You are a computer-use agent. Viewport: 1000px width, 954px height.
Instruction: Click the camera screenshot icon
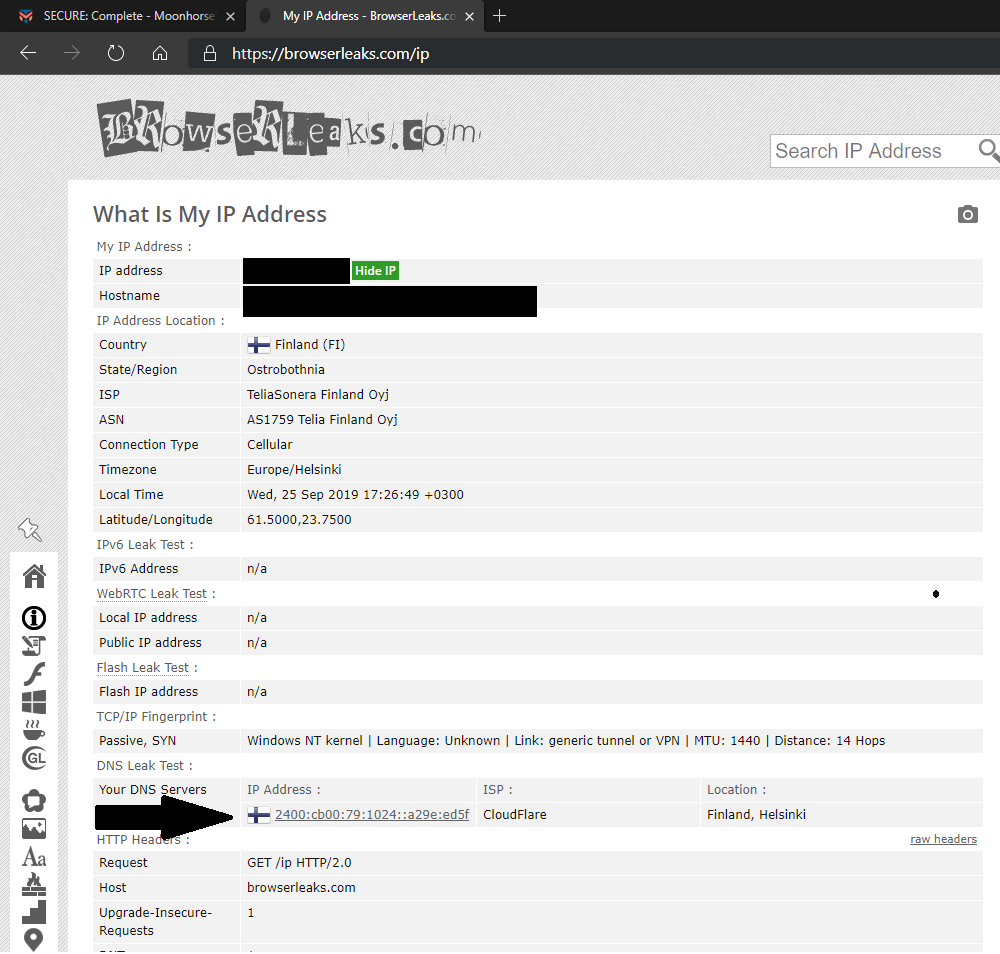(967, 214)
